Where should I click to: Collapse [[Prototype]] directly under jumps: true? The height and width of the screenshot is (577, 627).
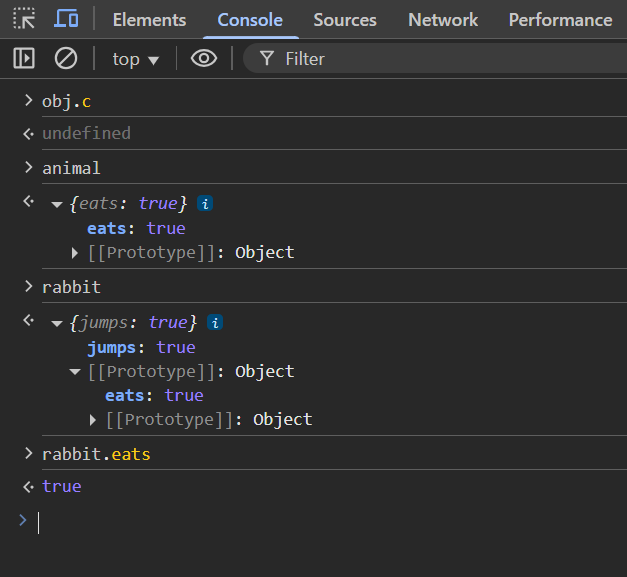coord(75,372)
